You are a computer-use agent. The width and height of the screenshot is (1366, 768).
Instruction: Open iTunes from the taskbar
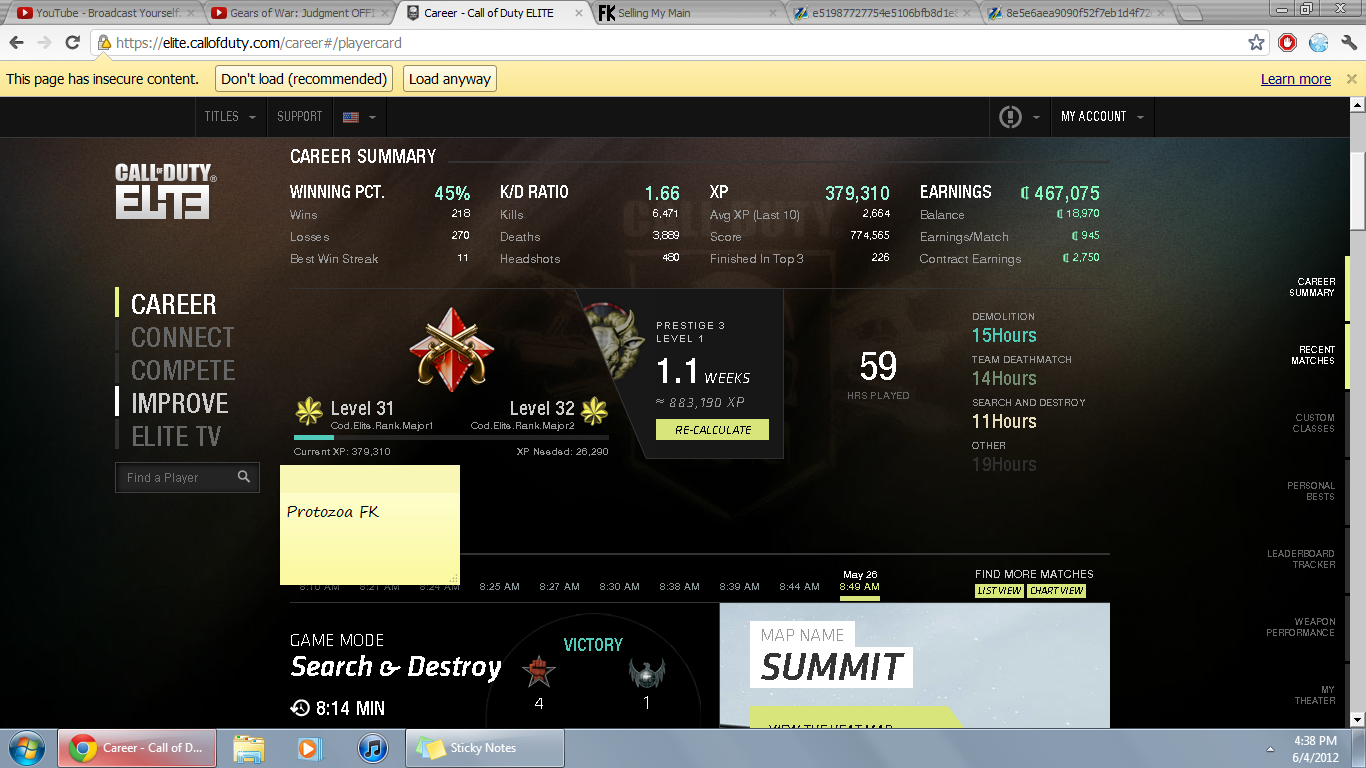[x=372, y=748]
